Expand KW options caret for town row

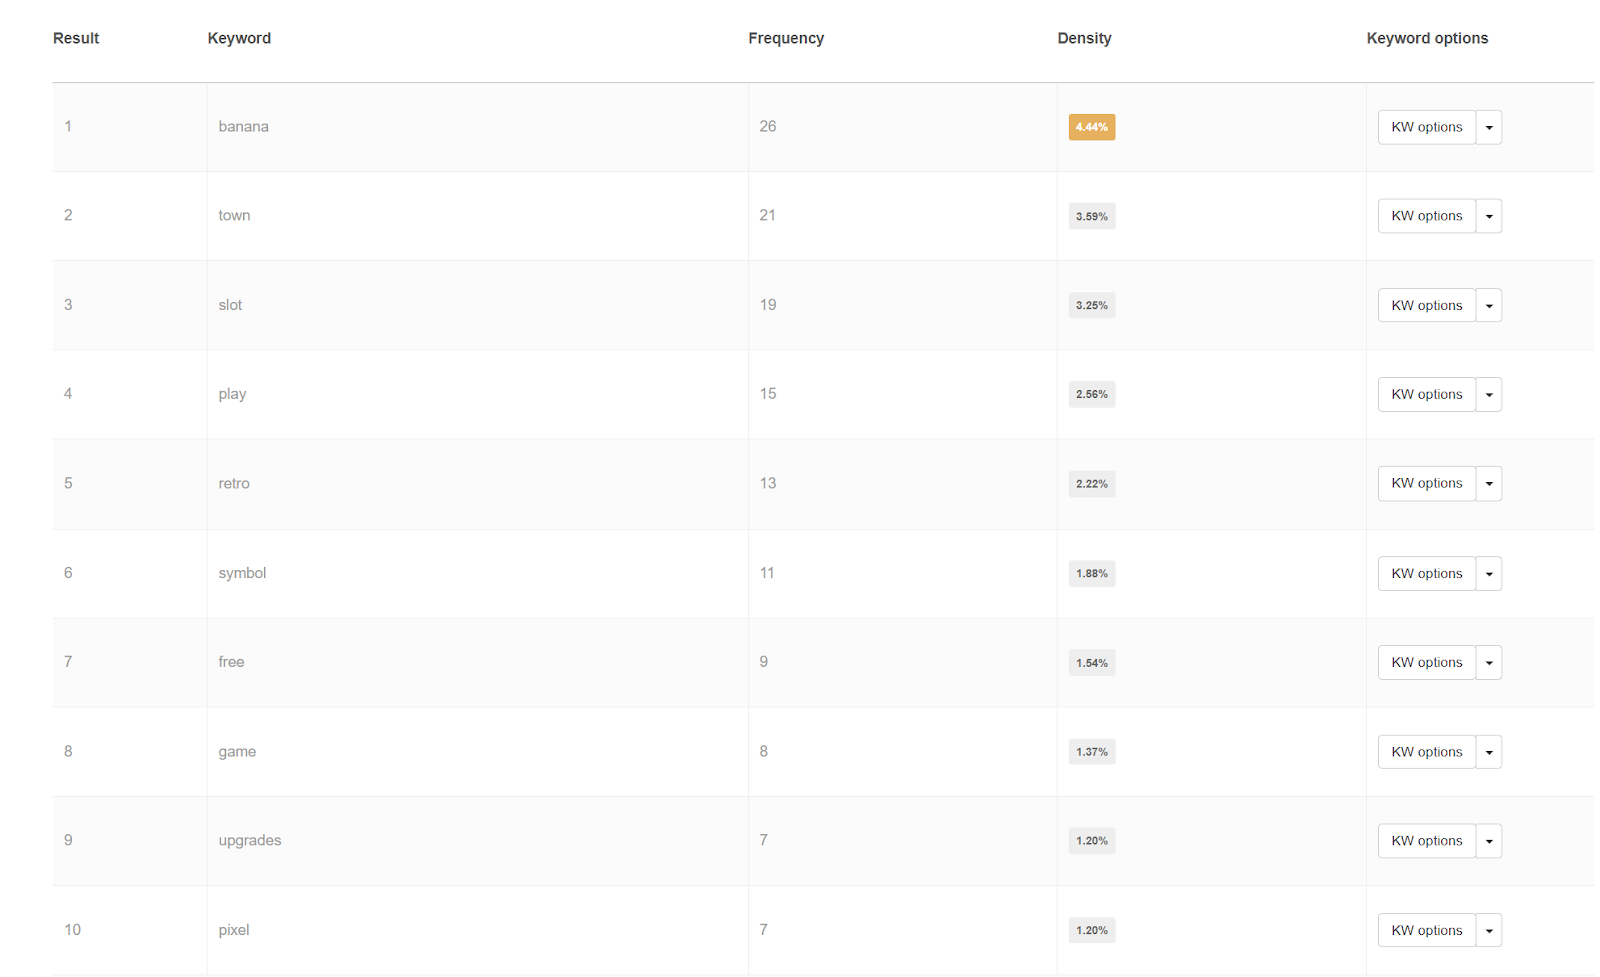pyautogui.click(x=1488, y=216)
